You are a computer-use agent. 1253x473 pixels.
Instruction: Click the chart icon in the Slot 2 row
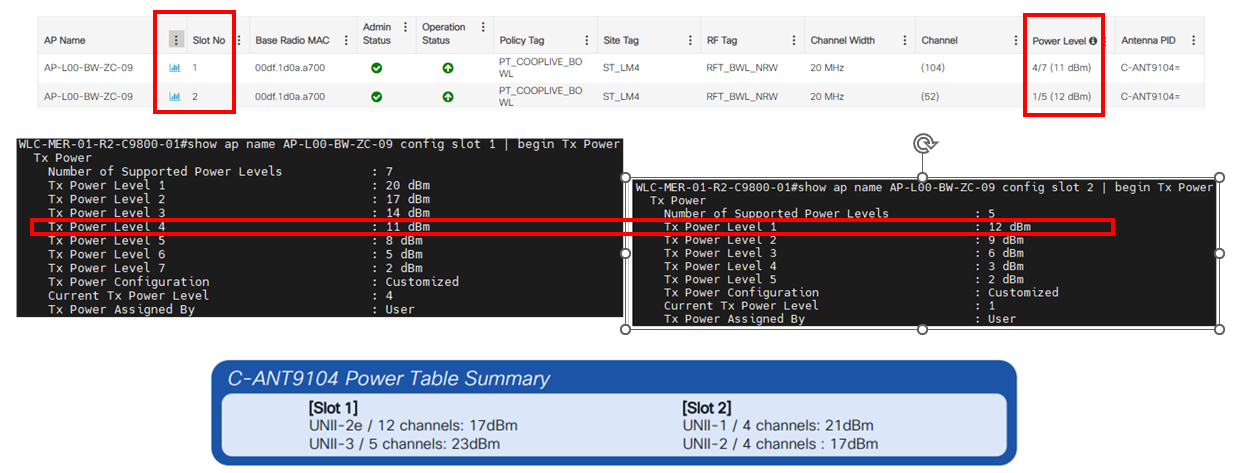[175, 97]
